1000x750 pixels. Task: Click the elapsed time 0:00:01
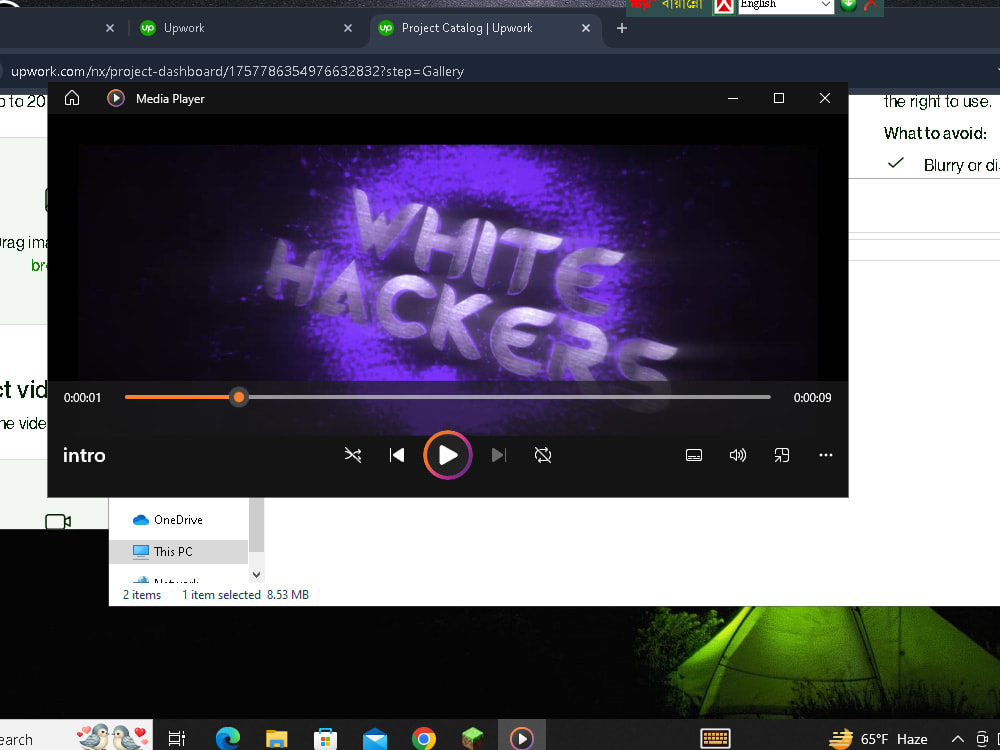[x=82, y=397]
